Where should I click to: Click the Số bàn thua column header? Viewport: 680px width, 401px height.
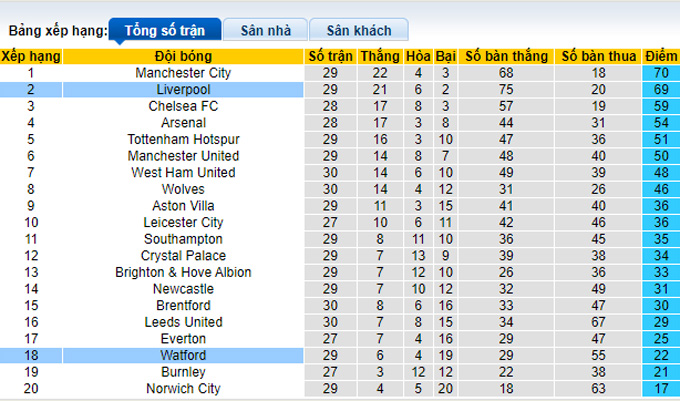coord(598,56)
